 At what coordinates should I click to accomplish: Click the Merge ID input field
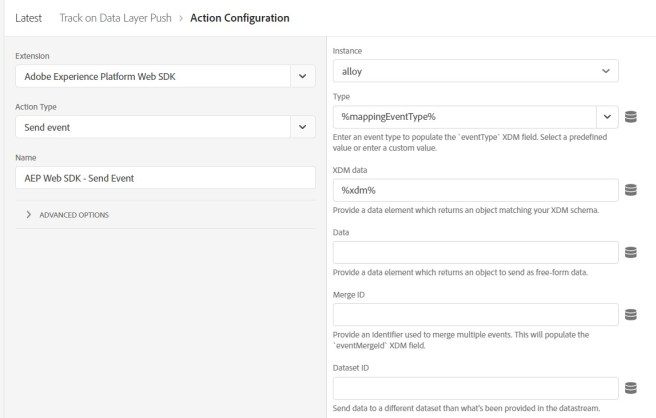pyautogui.click(x=474, y=315)
